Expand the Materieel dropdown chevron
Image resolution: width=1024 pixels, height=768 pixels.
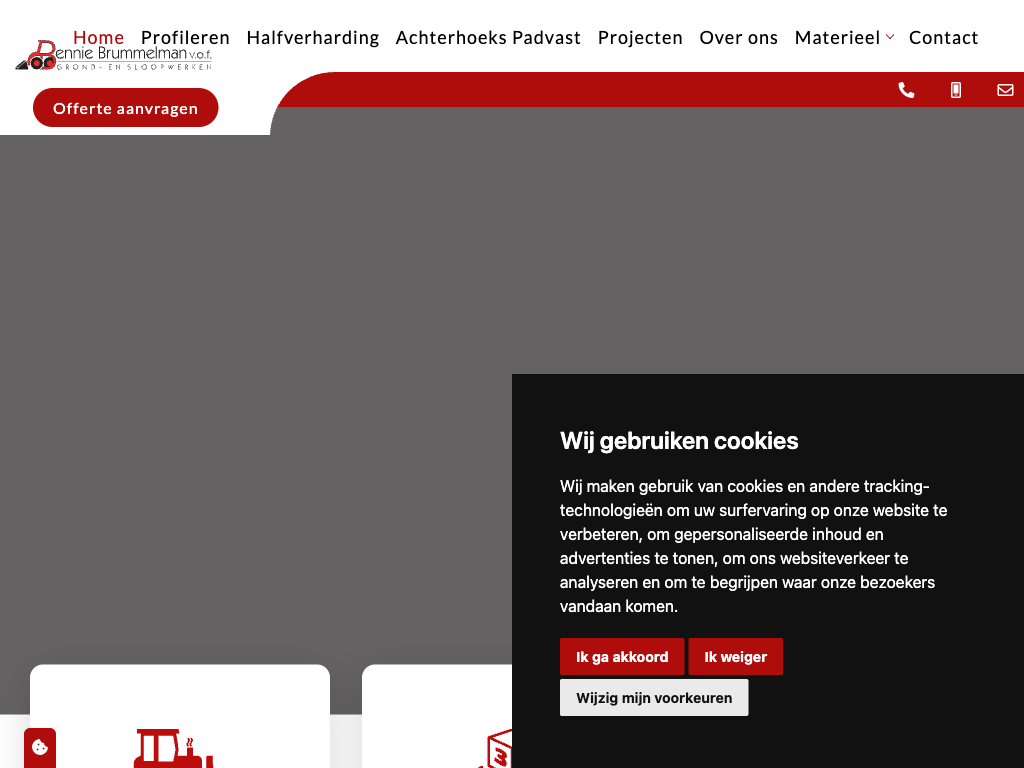click(890, 37)
